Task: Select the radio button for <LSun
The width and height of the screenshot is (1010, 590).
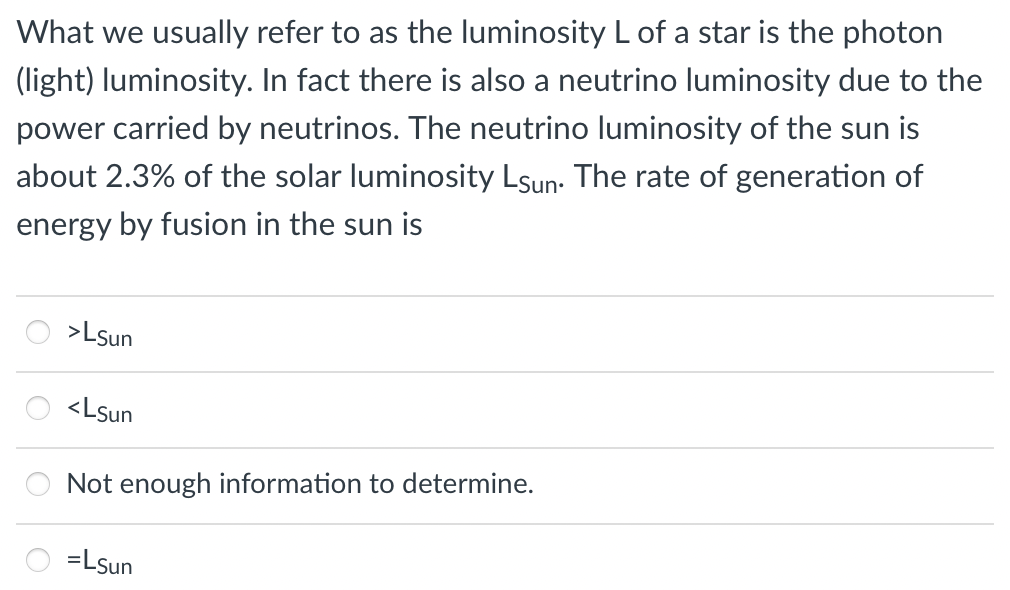Action: [37, 408]
